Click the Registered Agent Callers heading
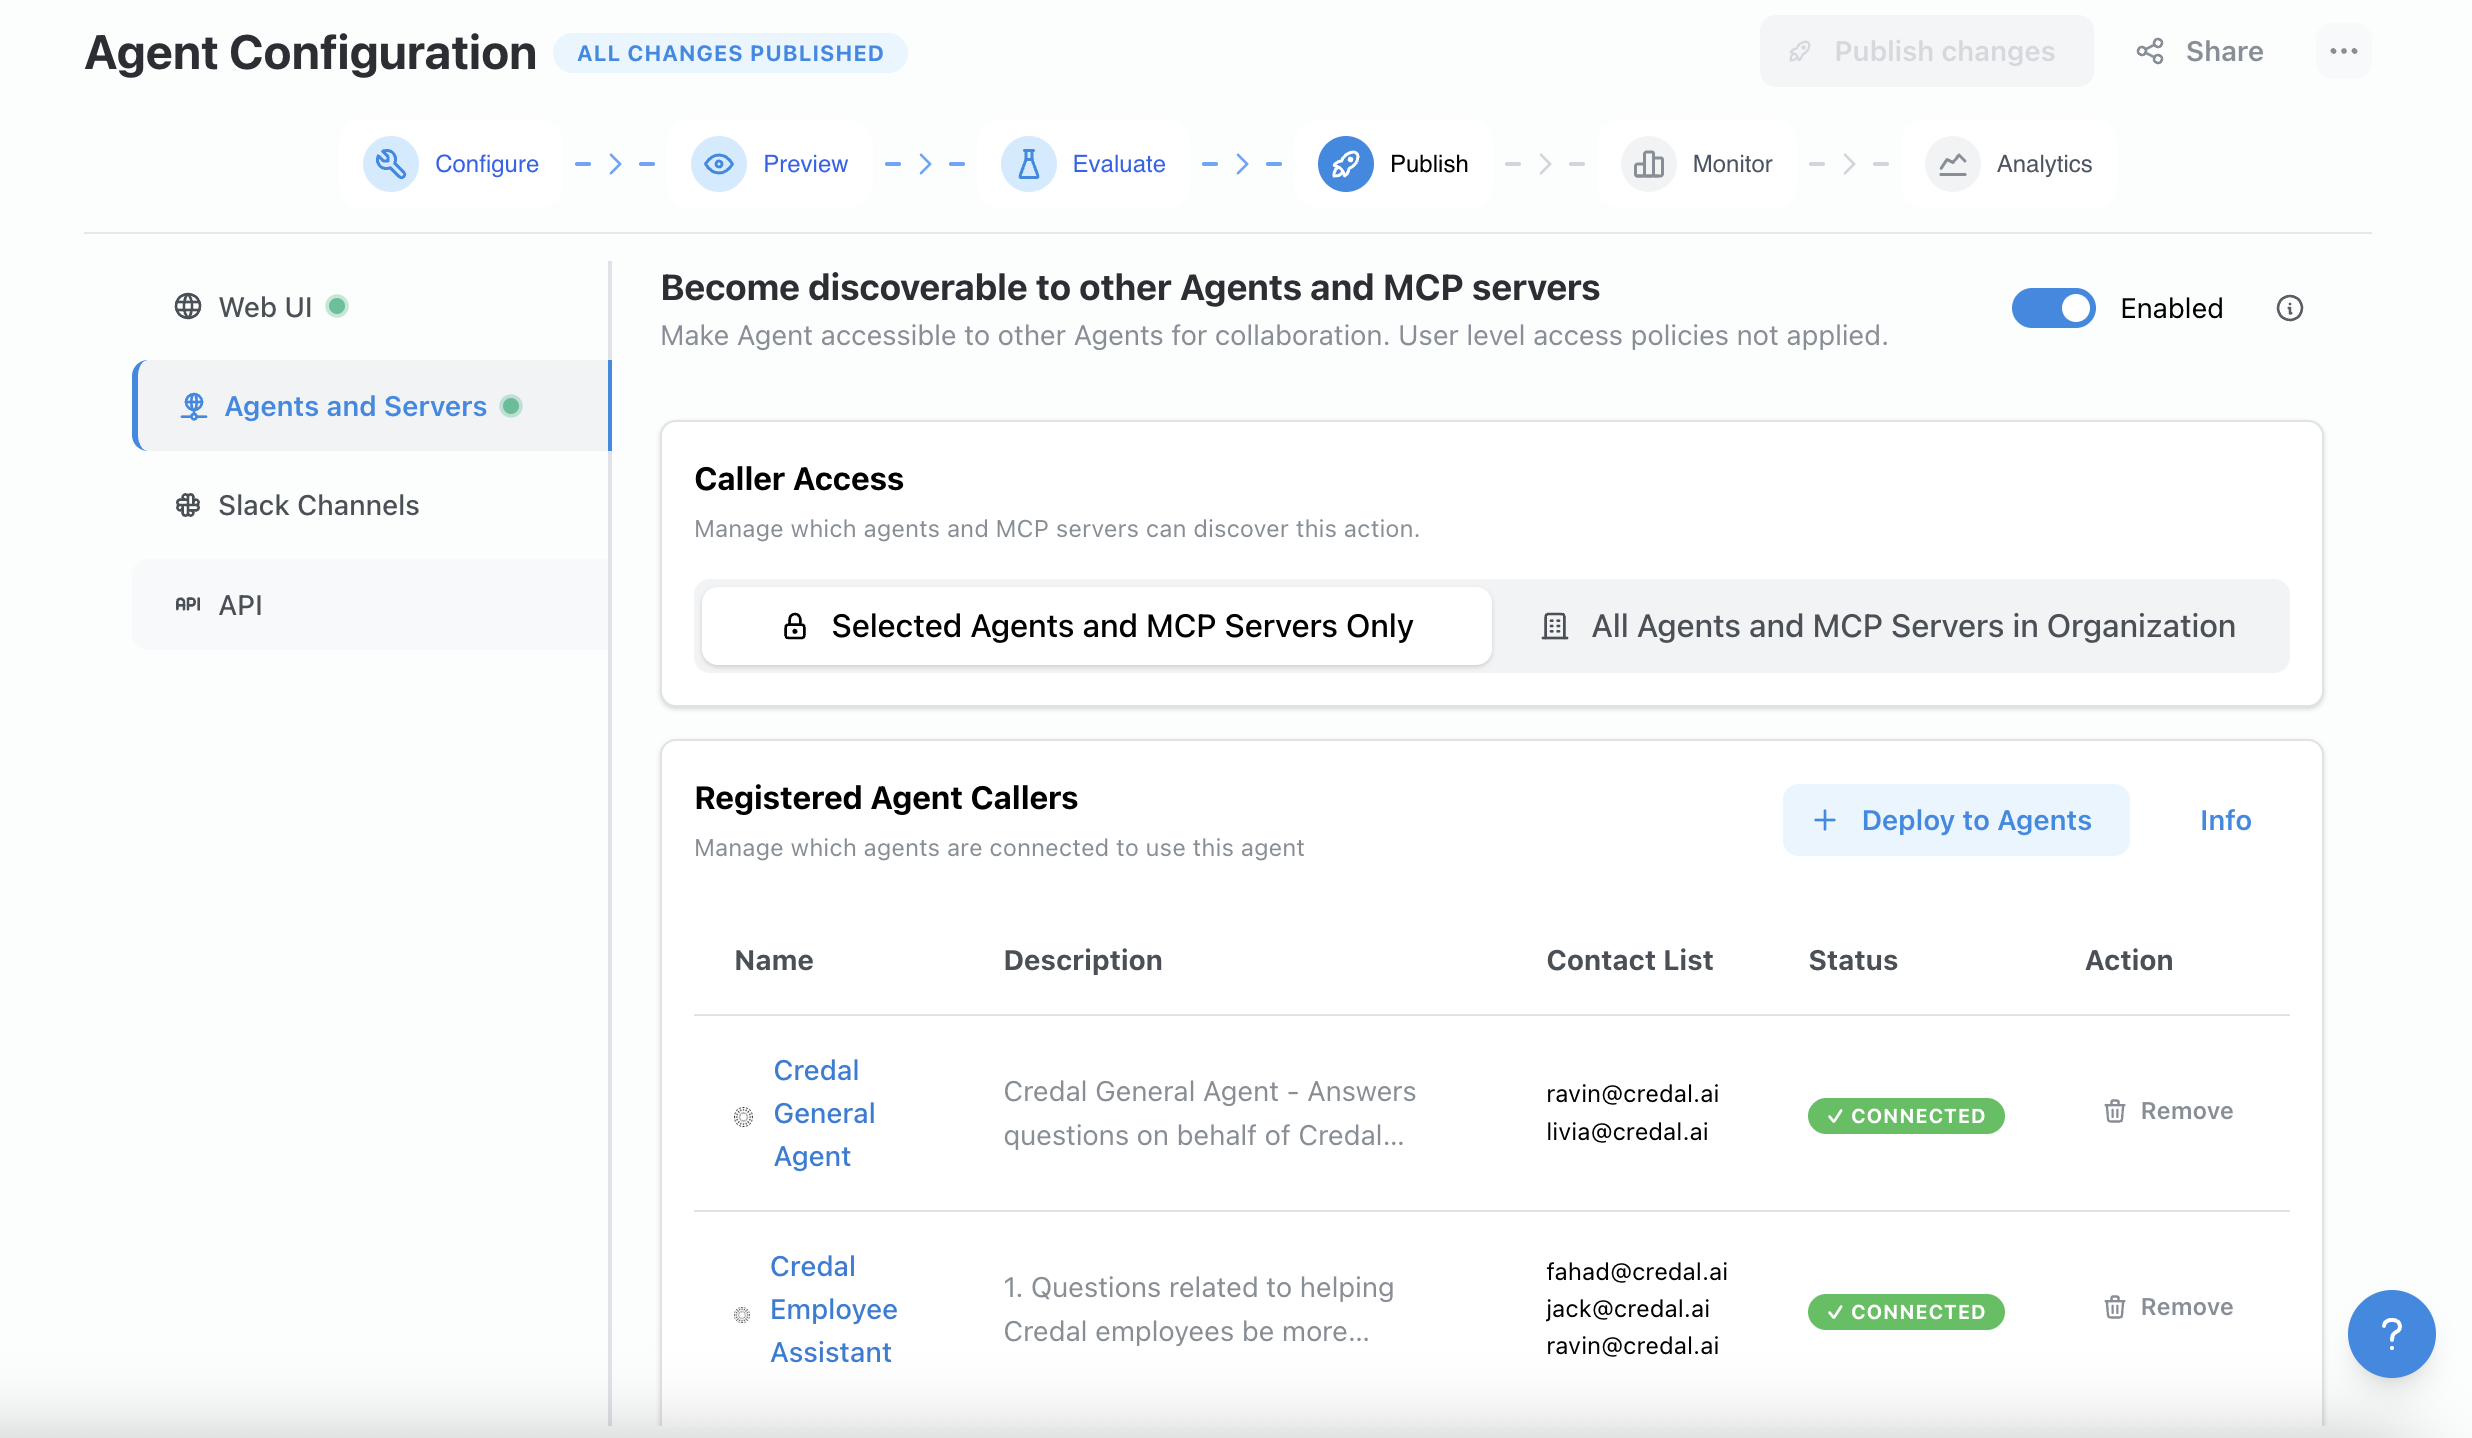Image resolution: width=2472 pixels, height=1438 pixels. (886, 798)
